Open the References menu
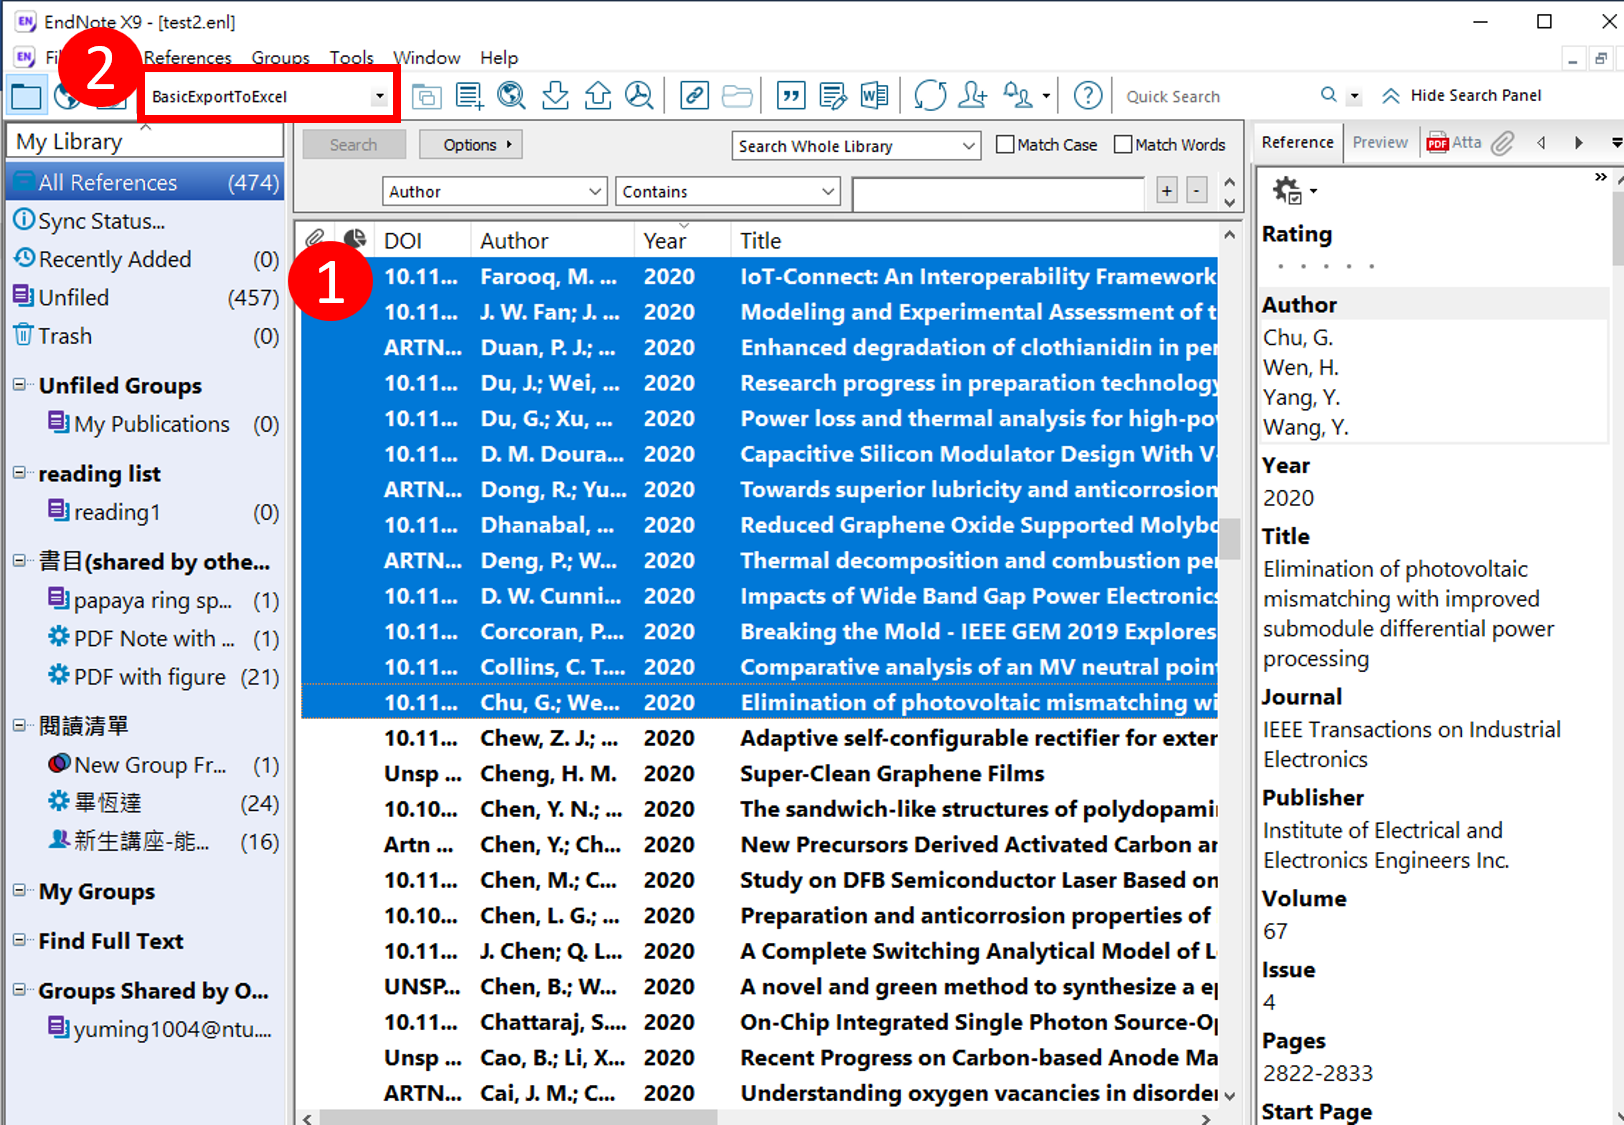This screenshot has height=1125, width=1624. tap(188, 57)
